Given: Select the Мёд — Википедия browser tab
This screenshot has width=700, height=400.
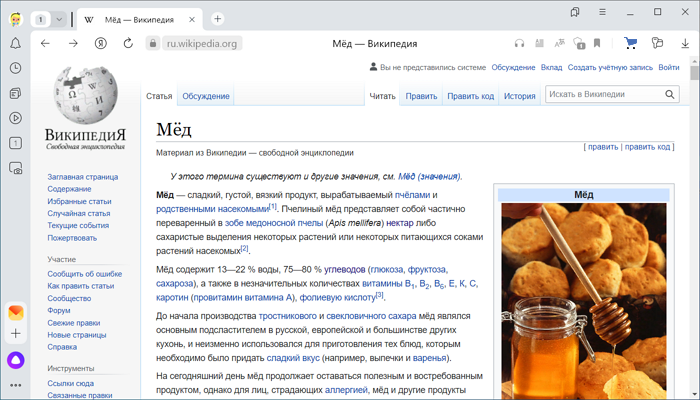Looking at the screenshot, I should coord(140,20).
